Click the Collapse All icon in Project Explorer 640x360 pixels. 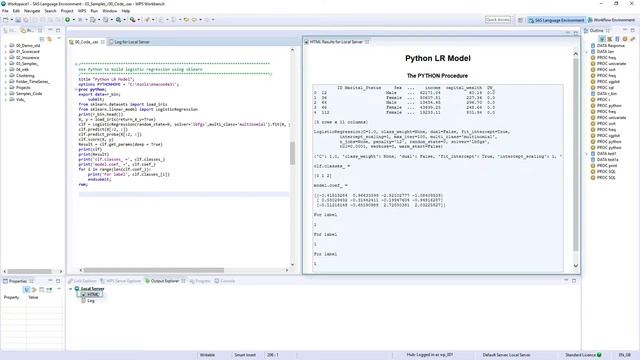click(42, 39)
